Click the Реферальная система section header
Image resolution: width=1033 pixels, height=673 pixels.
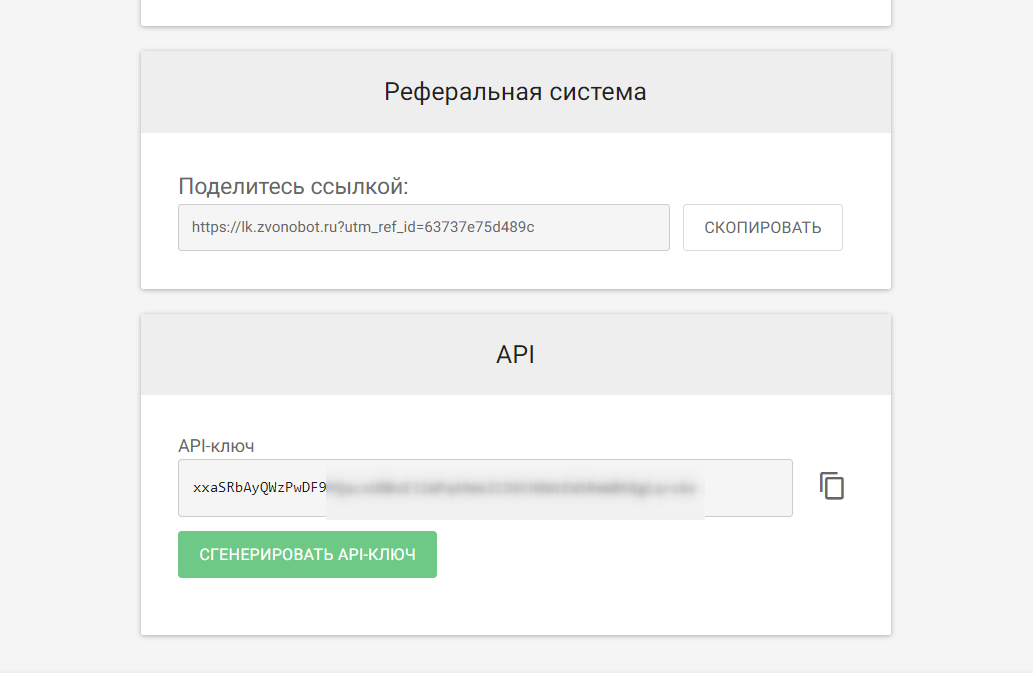click(x=515, y=92)
